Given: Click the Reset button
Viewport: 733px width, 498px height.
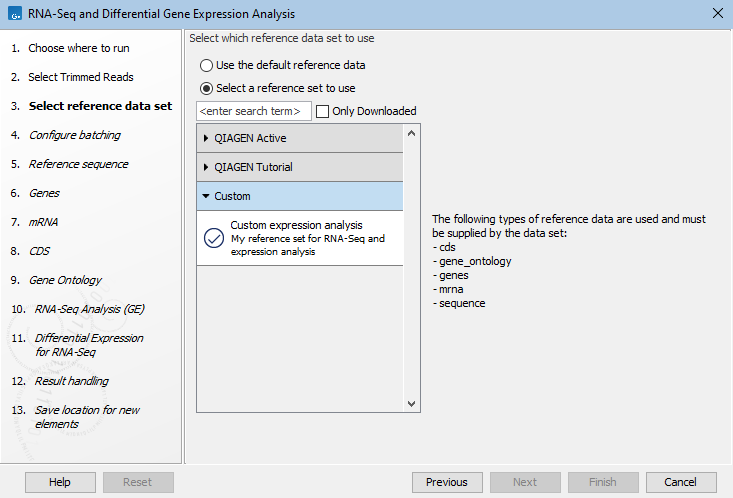Looking at the screenshot, I should [x=138, y=482].
